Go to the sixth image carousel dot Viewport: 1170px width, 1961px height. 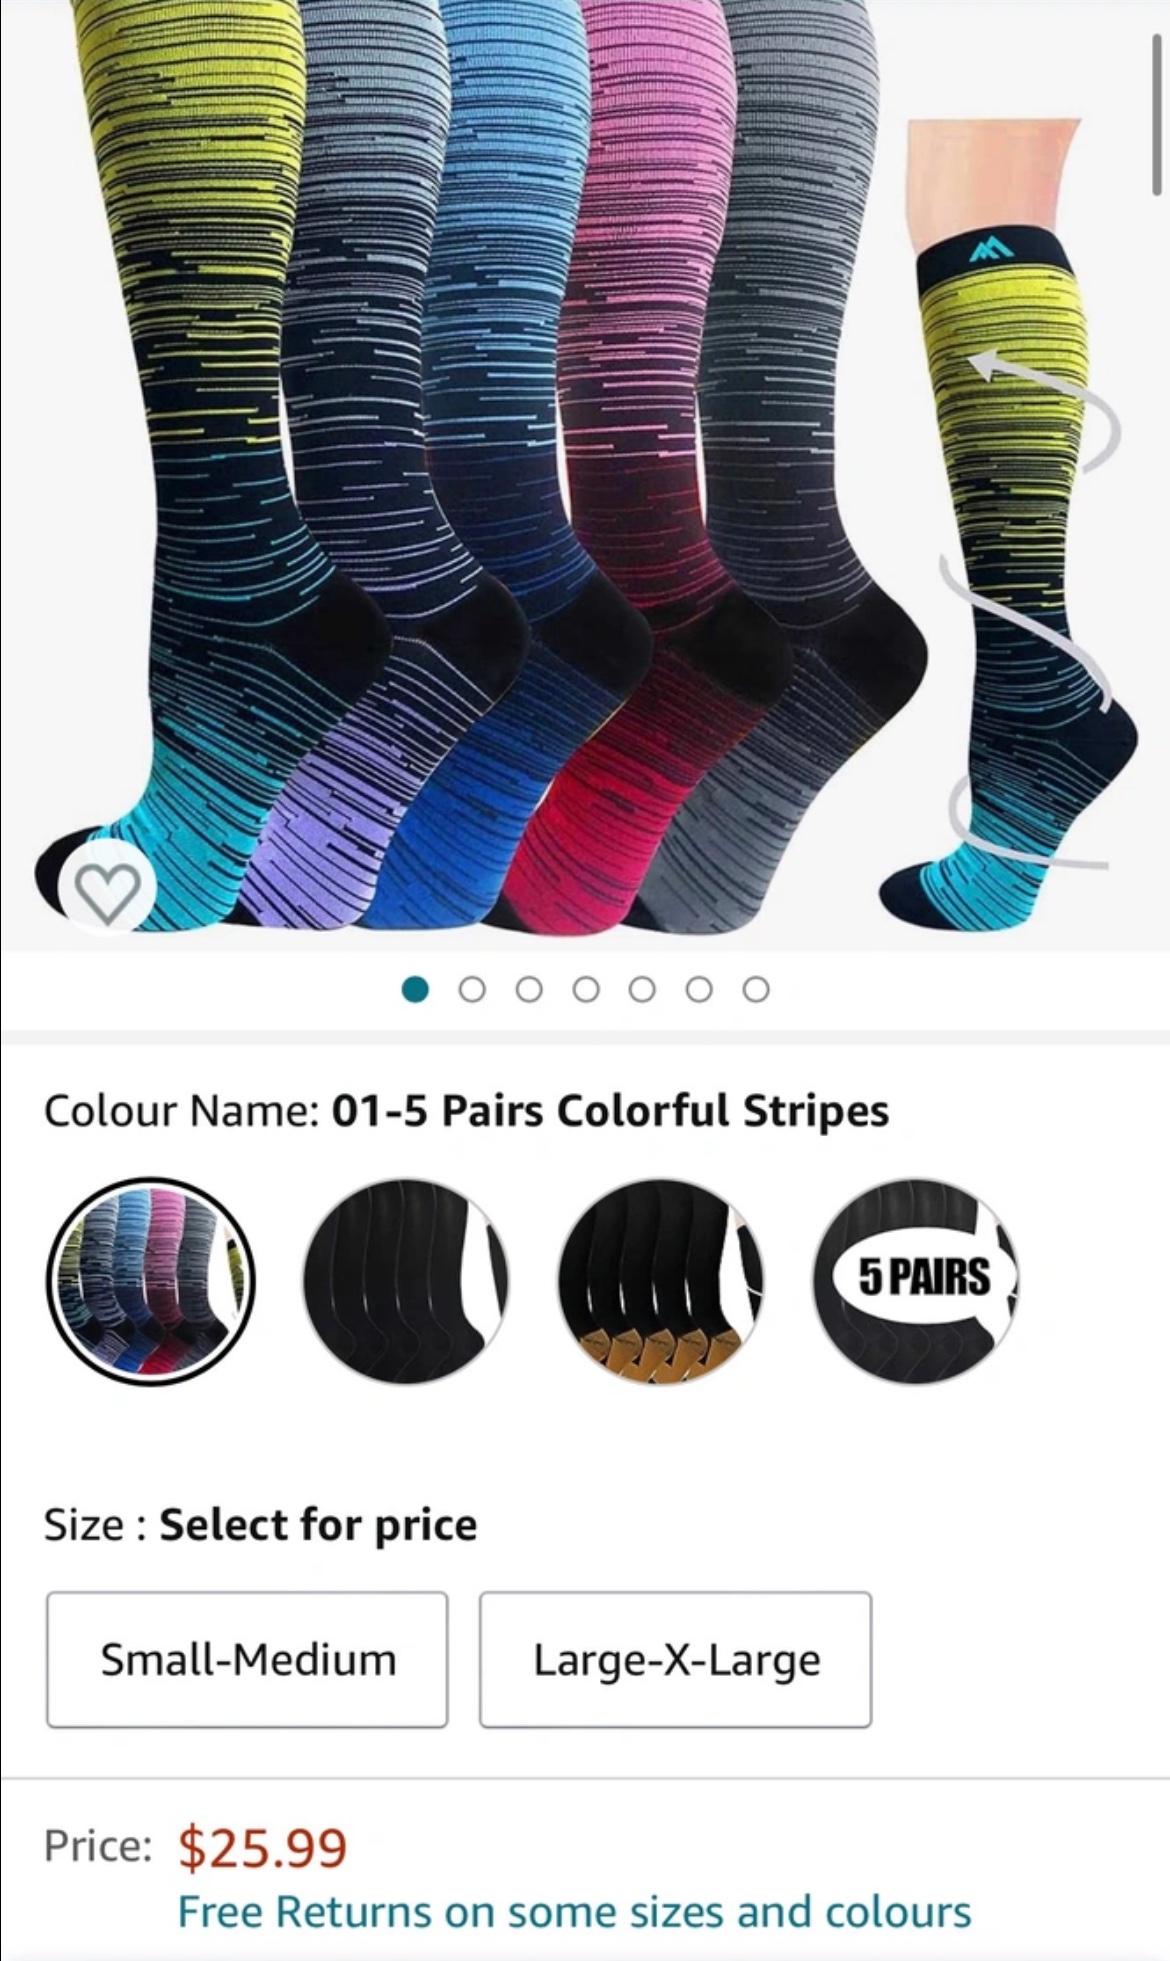[x=699, y=989]
